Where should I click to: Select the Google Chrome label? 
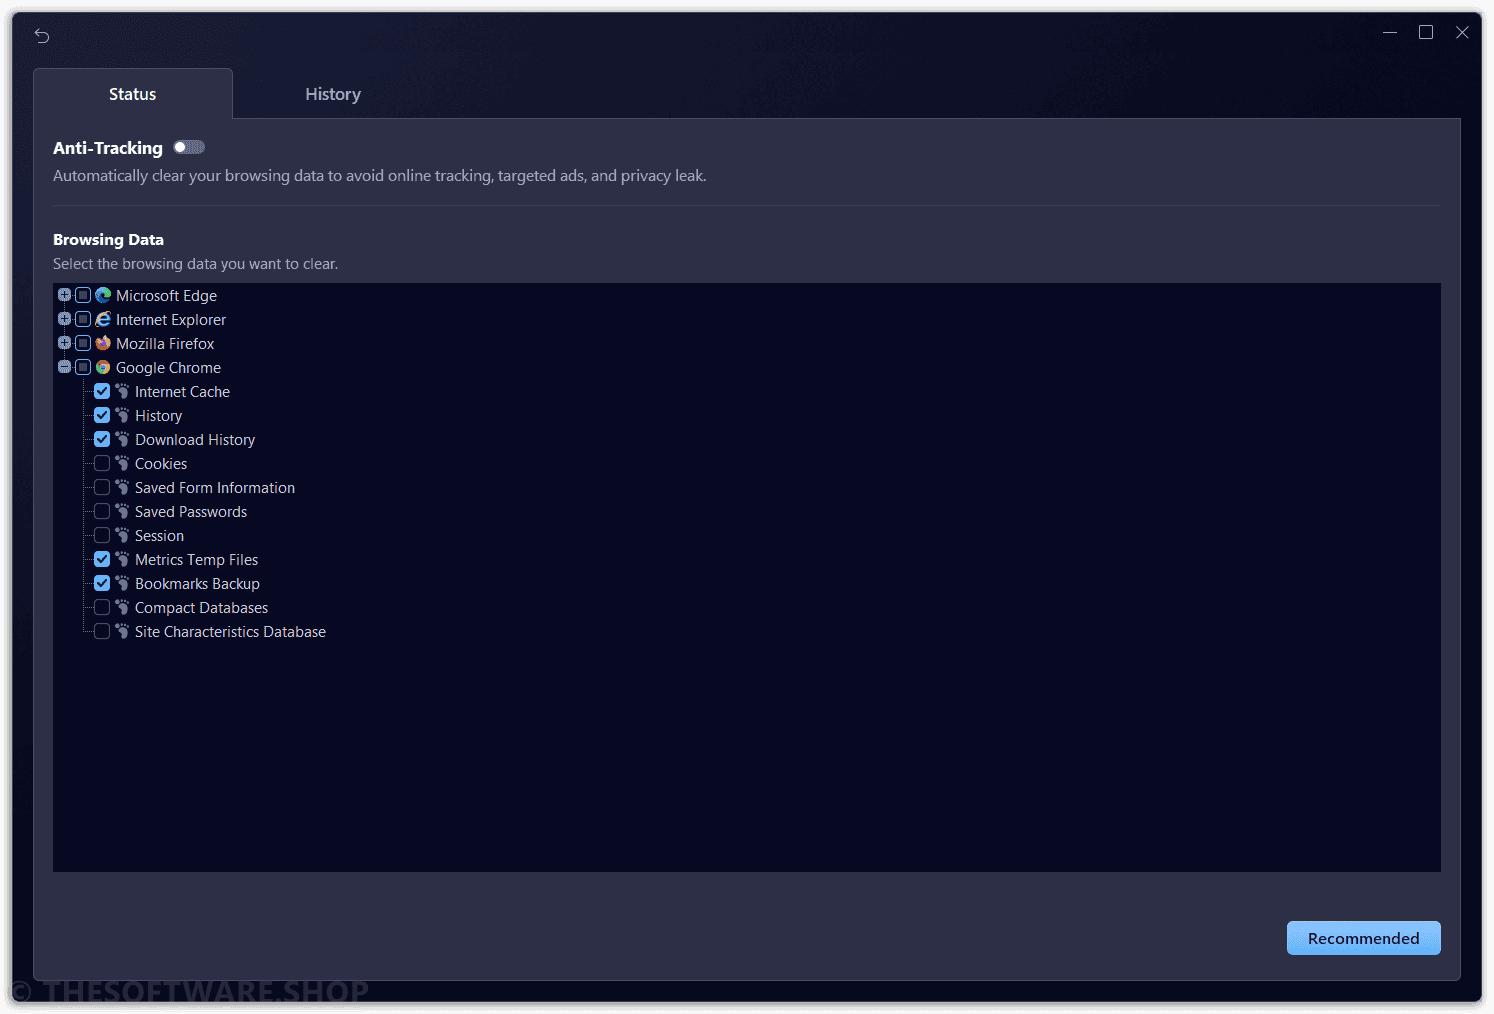(x=168, y=367)
